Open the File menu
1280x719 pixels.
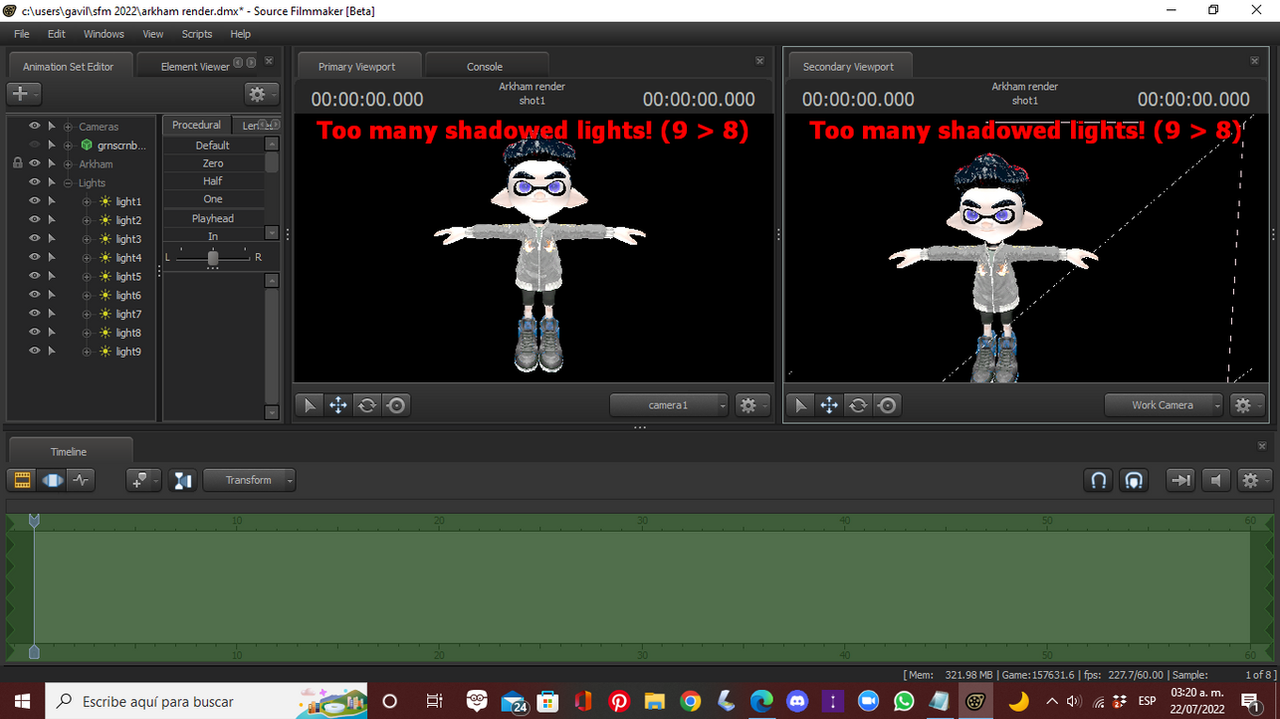click(21, 34)
